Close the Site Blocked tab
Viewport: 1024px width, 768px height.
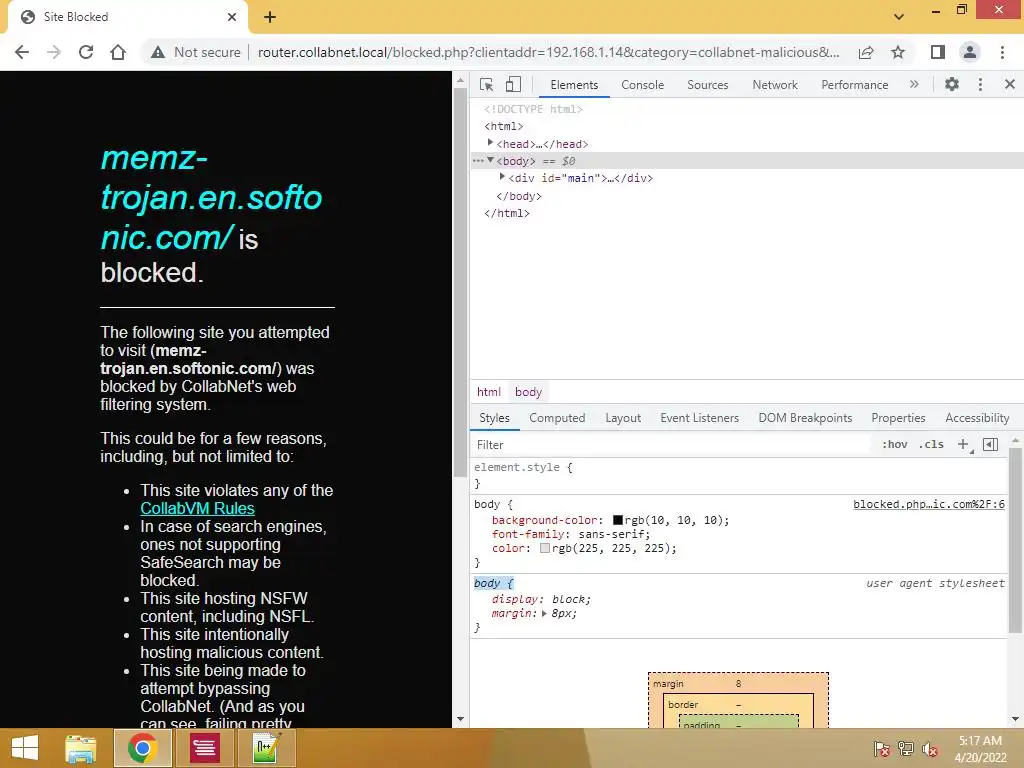coord(232,17)
